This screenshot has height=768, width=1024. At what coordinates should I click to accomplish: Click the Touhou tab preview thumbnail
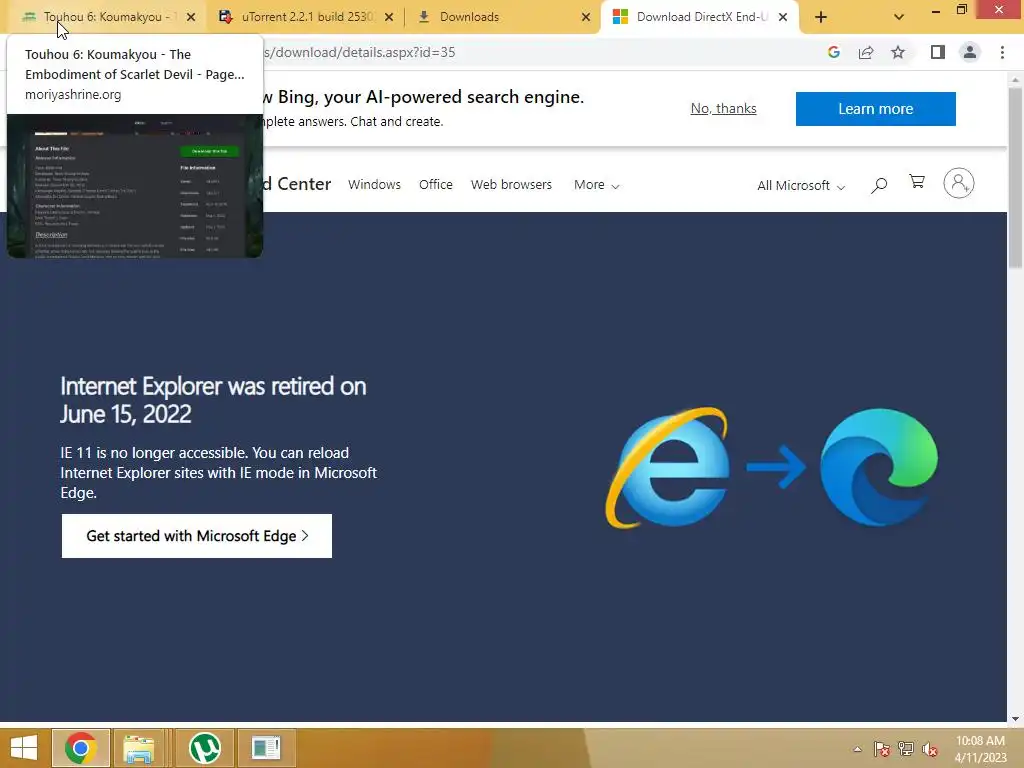pos(135,186)
